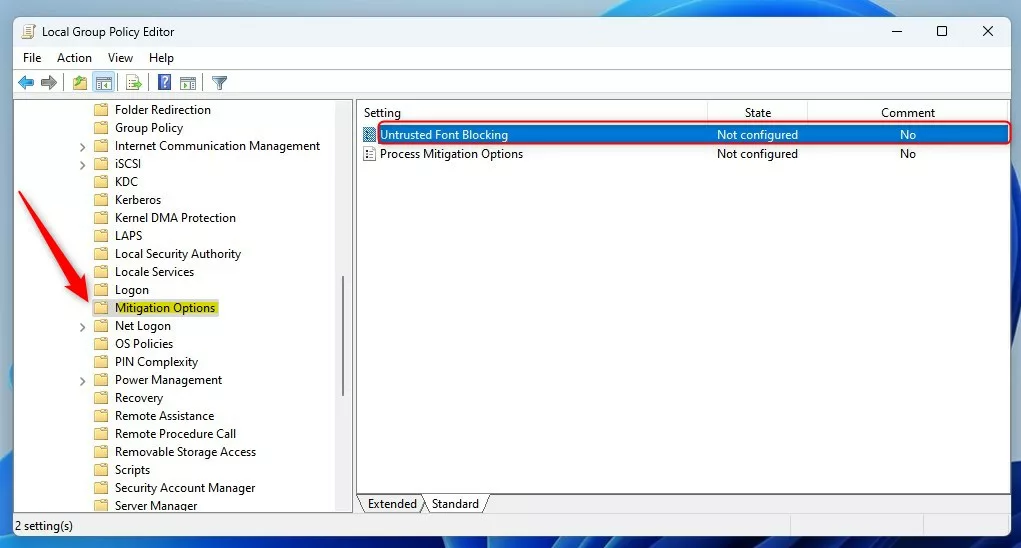Click the Kerberos folder icon
1021x548 pixels.
click(101, 199)
